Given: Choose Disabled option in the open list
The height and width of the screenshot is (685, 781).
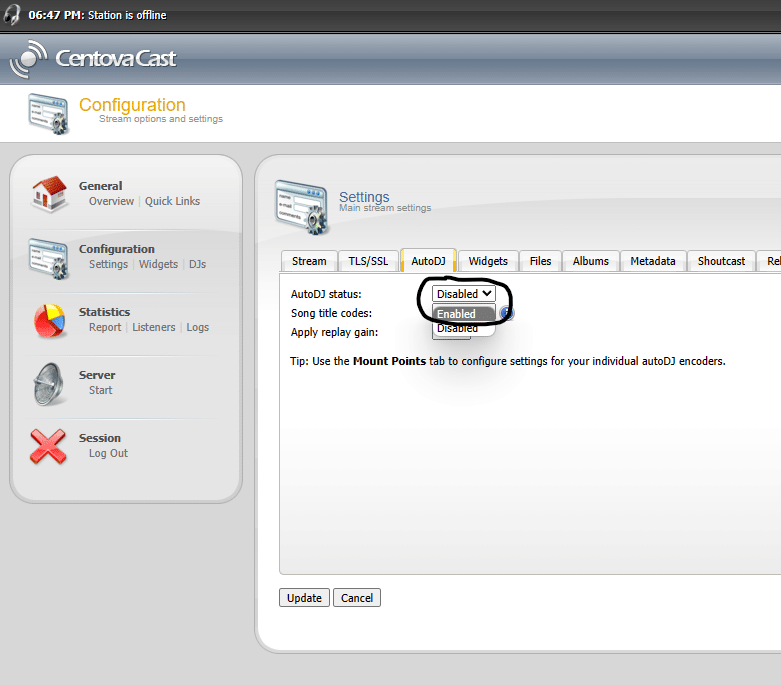Looking at the screenshot, I should tap(463, 328).
